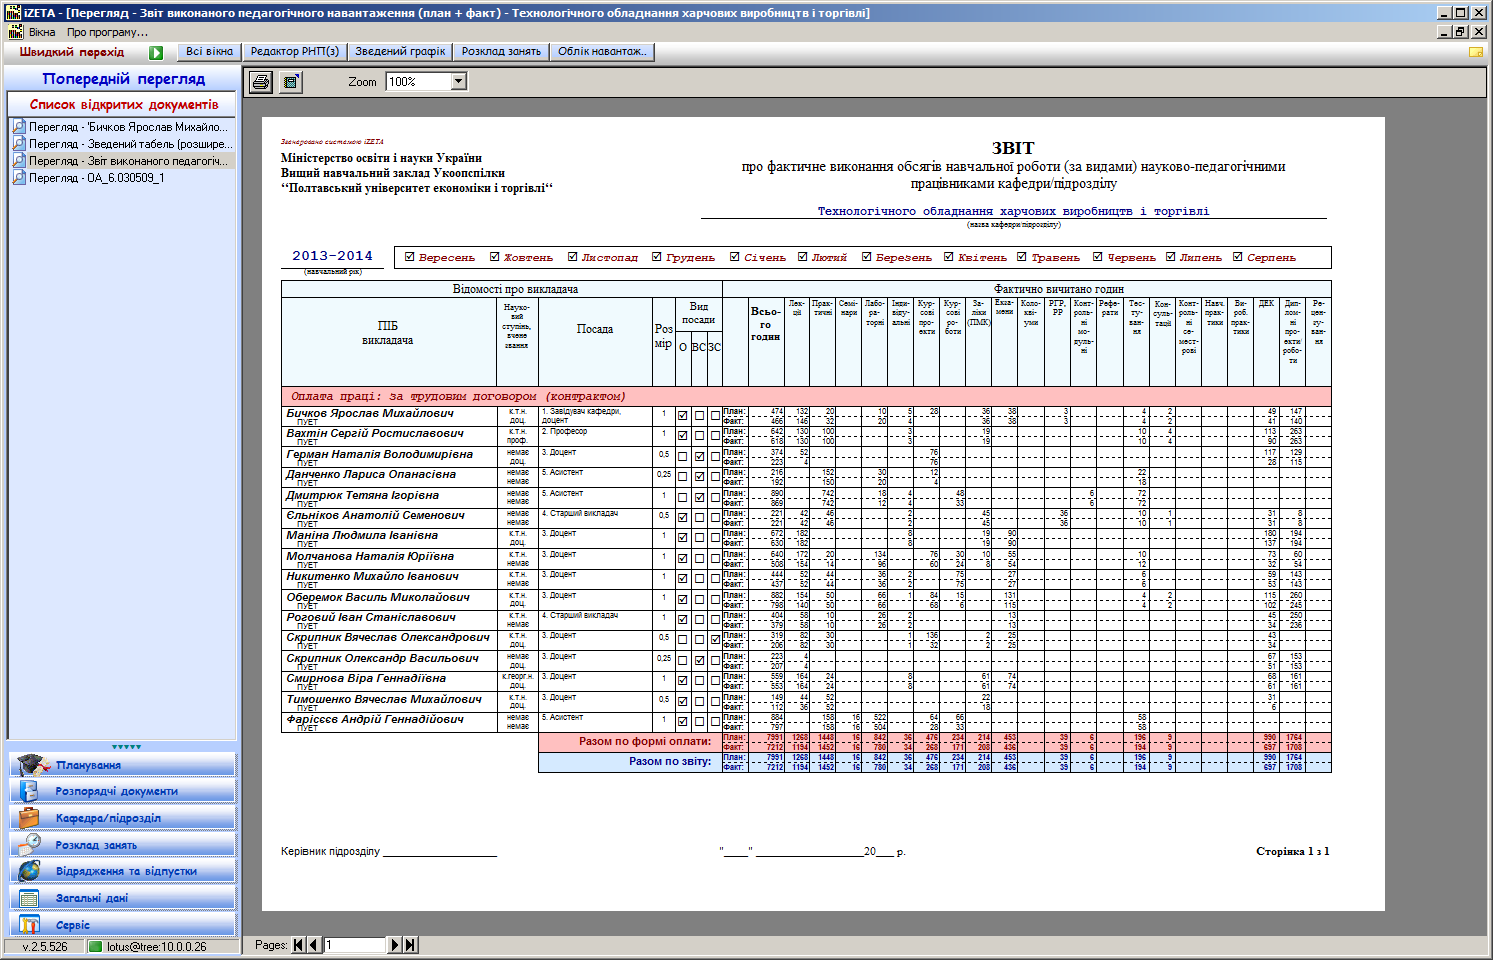Image resolution: width=1493 pixels, height=960 pixels.
Task: Click the name Бичков Ярослав Михайлович
Action: click(x=370, y=413)
